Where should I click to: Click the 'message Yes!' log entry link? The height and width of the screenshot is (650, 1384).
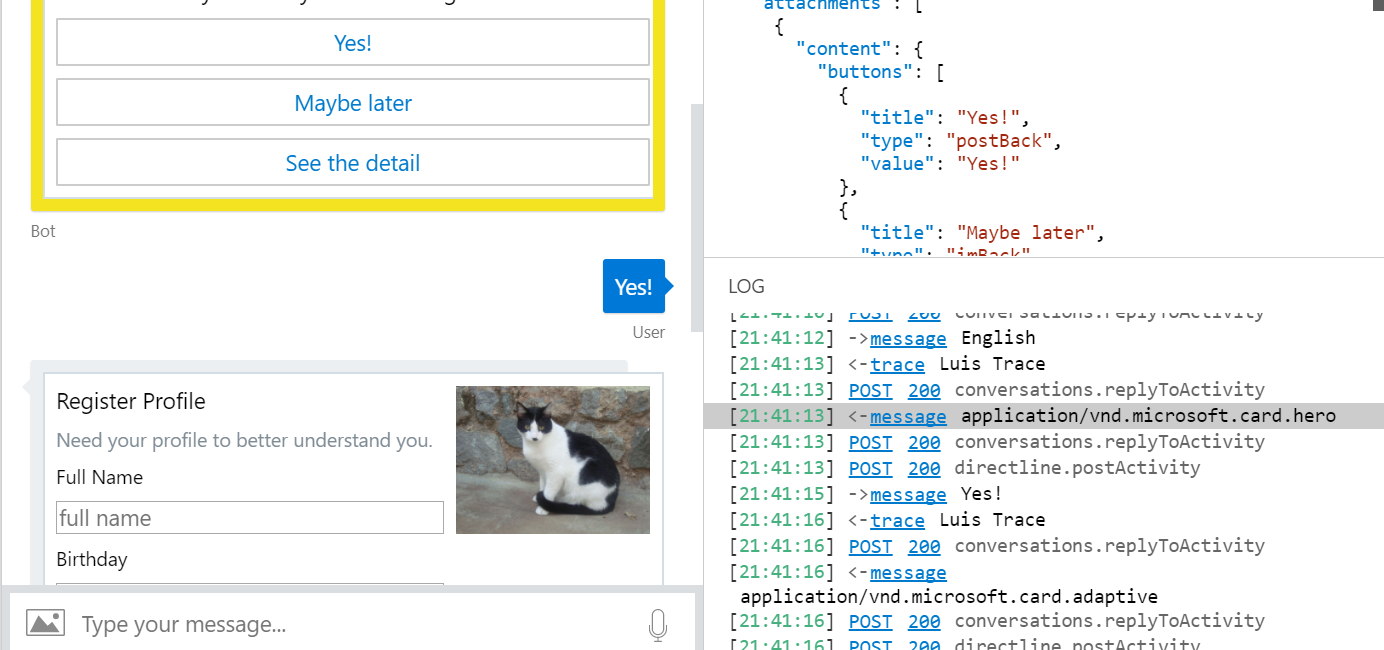[907, 494]
